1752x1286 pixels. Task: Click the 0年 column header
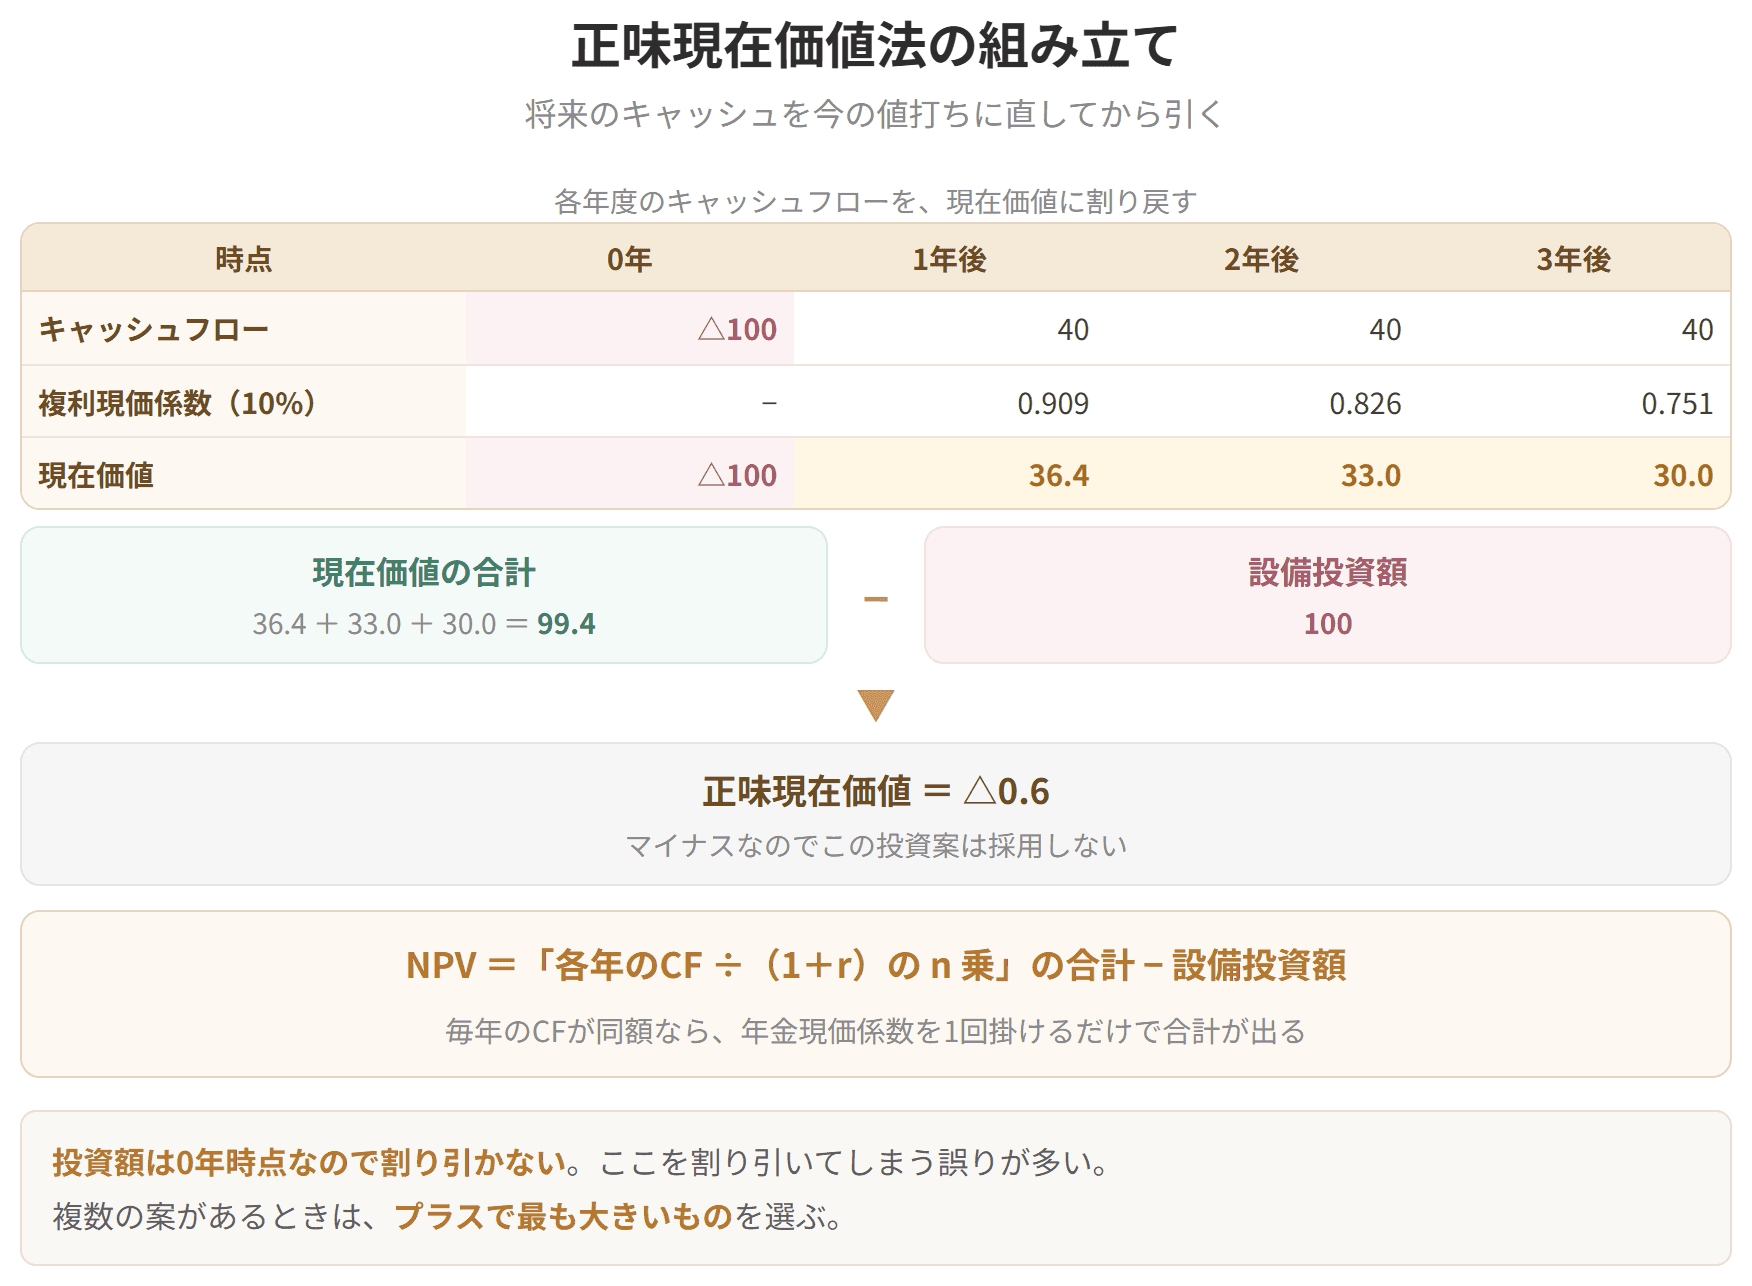pos(630,260)
